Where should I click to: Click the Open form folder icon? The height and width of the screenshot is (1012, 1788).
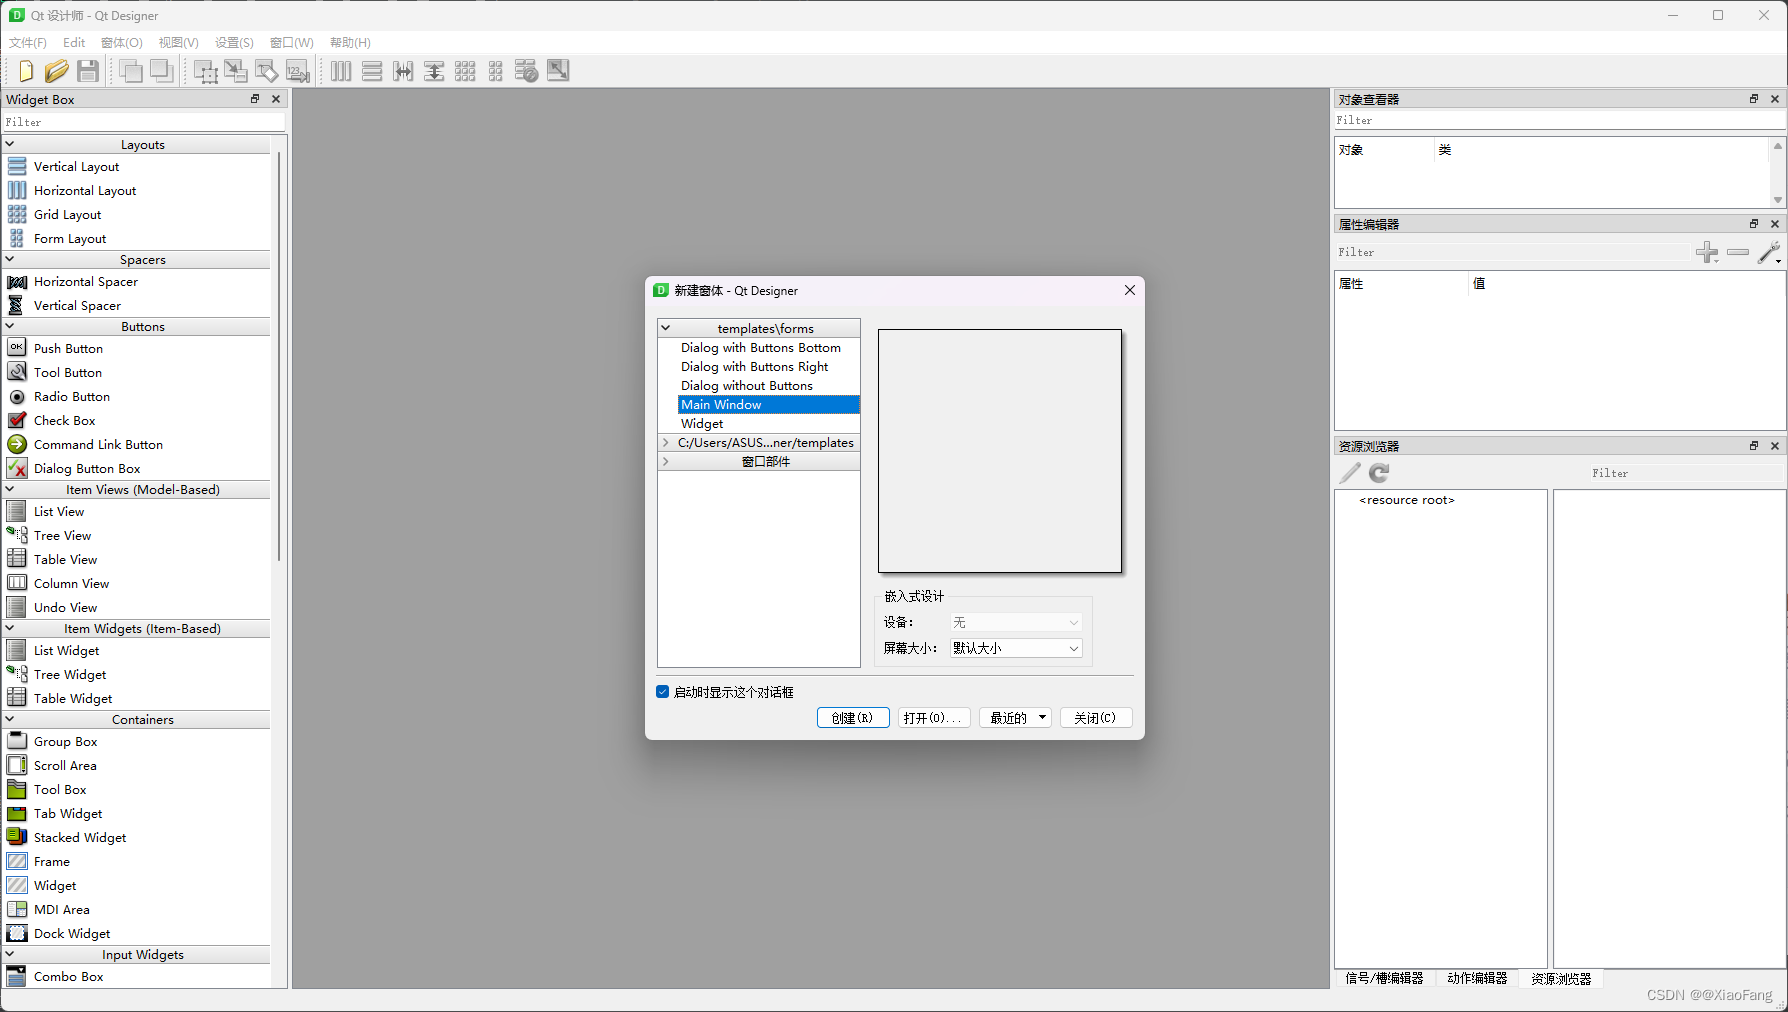pos(57,71)
